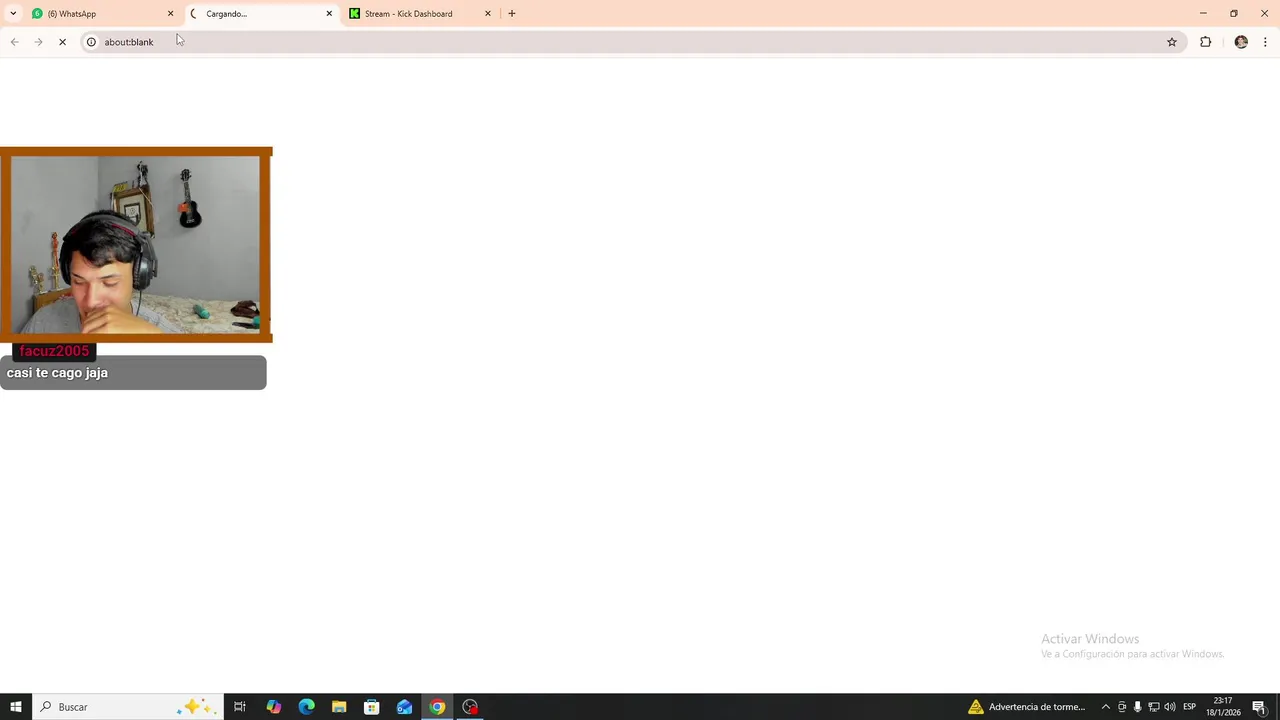Open Task View from the taskbar
The height and width of the screenshot is (720, 1280).
coord(240,707)
